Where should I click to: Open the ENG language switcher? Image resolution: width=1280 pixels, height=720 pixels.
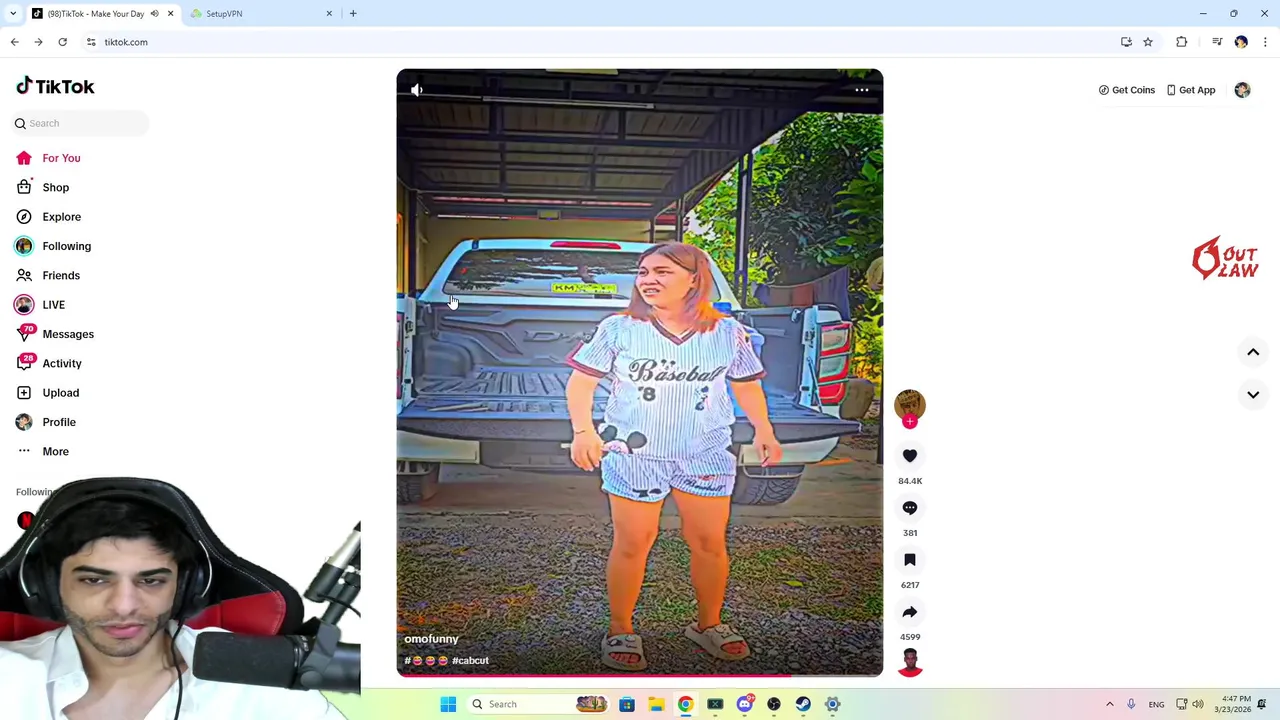pos(1156,704)
